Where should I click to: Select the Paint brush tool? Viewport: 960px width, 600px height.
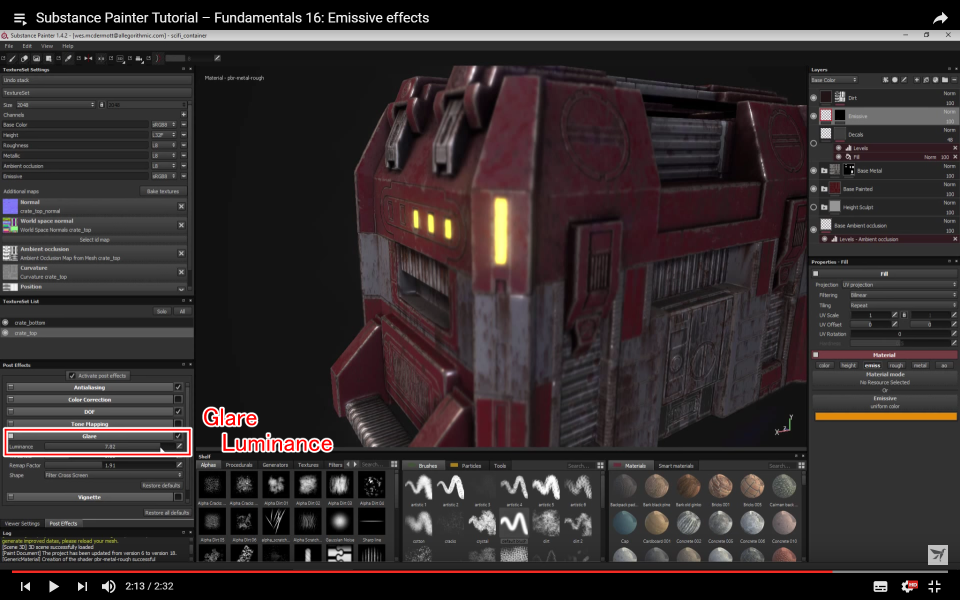coord(12,59)
